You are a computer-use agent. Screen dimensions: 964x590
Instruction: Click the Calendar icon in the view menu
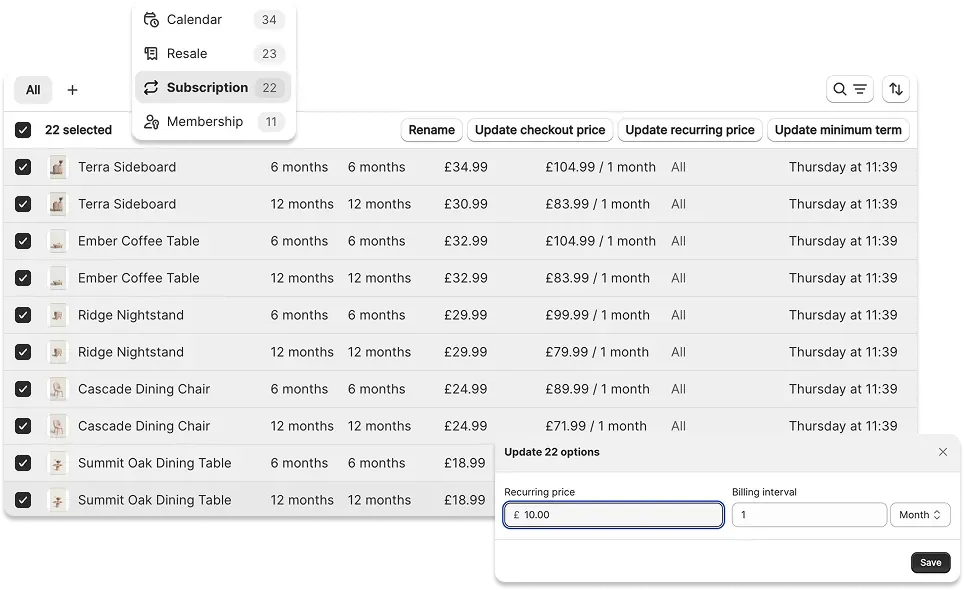pos(151,19)
